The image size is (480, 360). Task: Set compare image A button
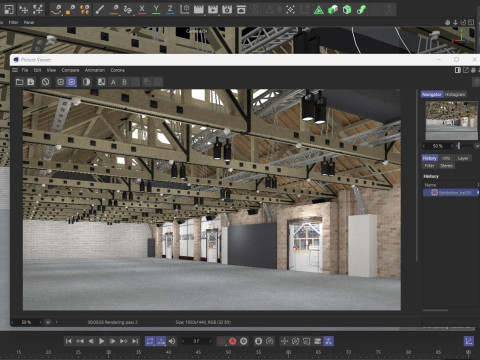pyautogui.click(x=113, y=82)
